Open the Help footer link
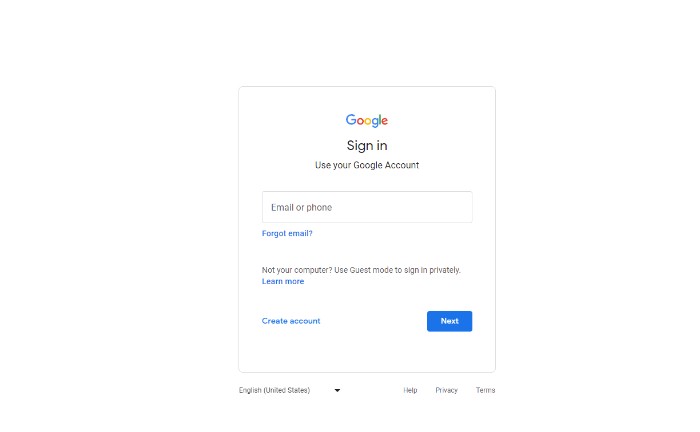 410,390
